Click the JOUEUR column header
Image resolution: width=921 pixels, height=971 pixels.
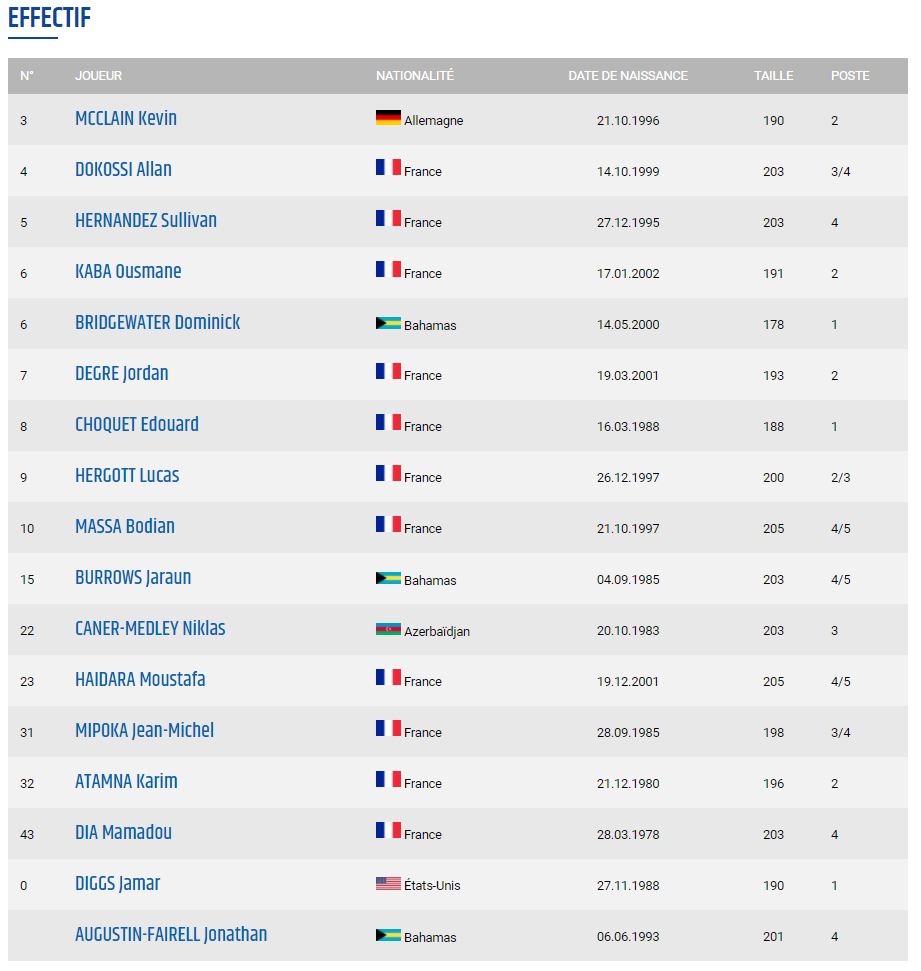(x=98, y=76)
